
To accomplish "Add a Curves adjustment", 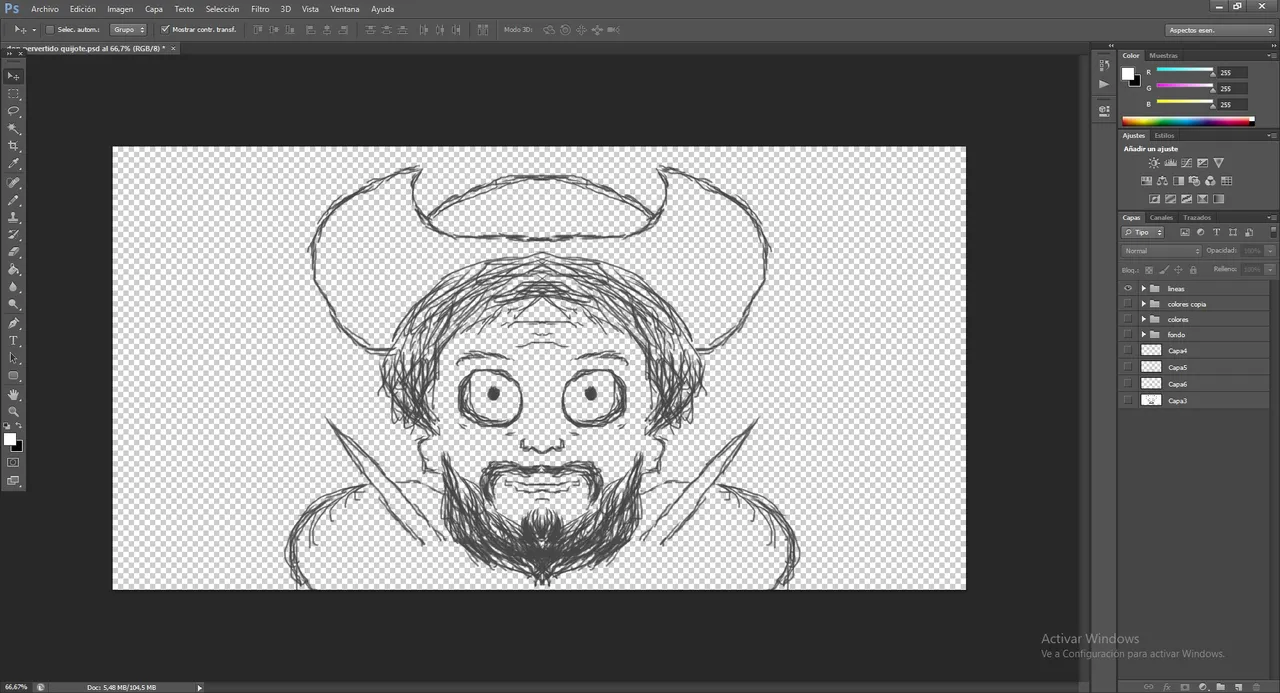I will 1186,163.
